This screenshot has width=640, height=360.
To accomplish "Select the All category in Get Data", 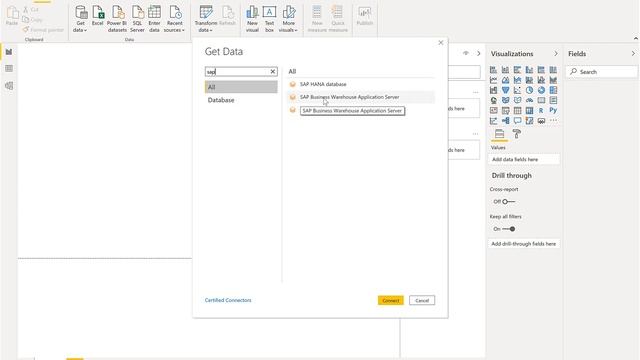I will [241, 87].
